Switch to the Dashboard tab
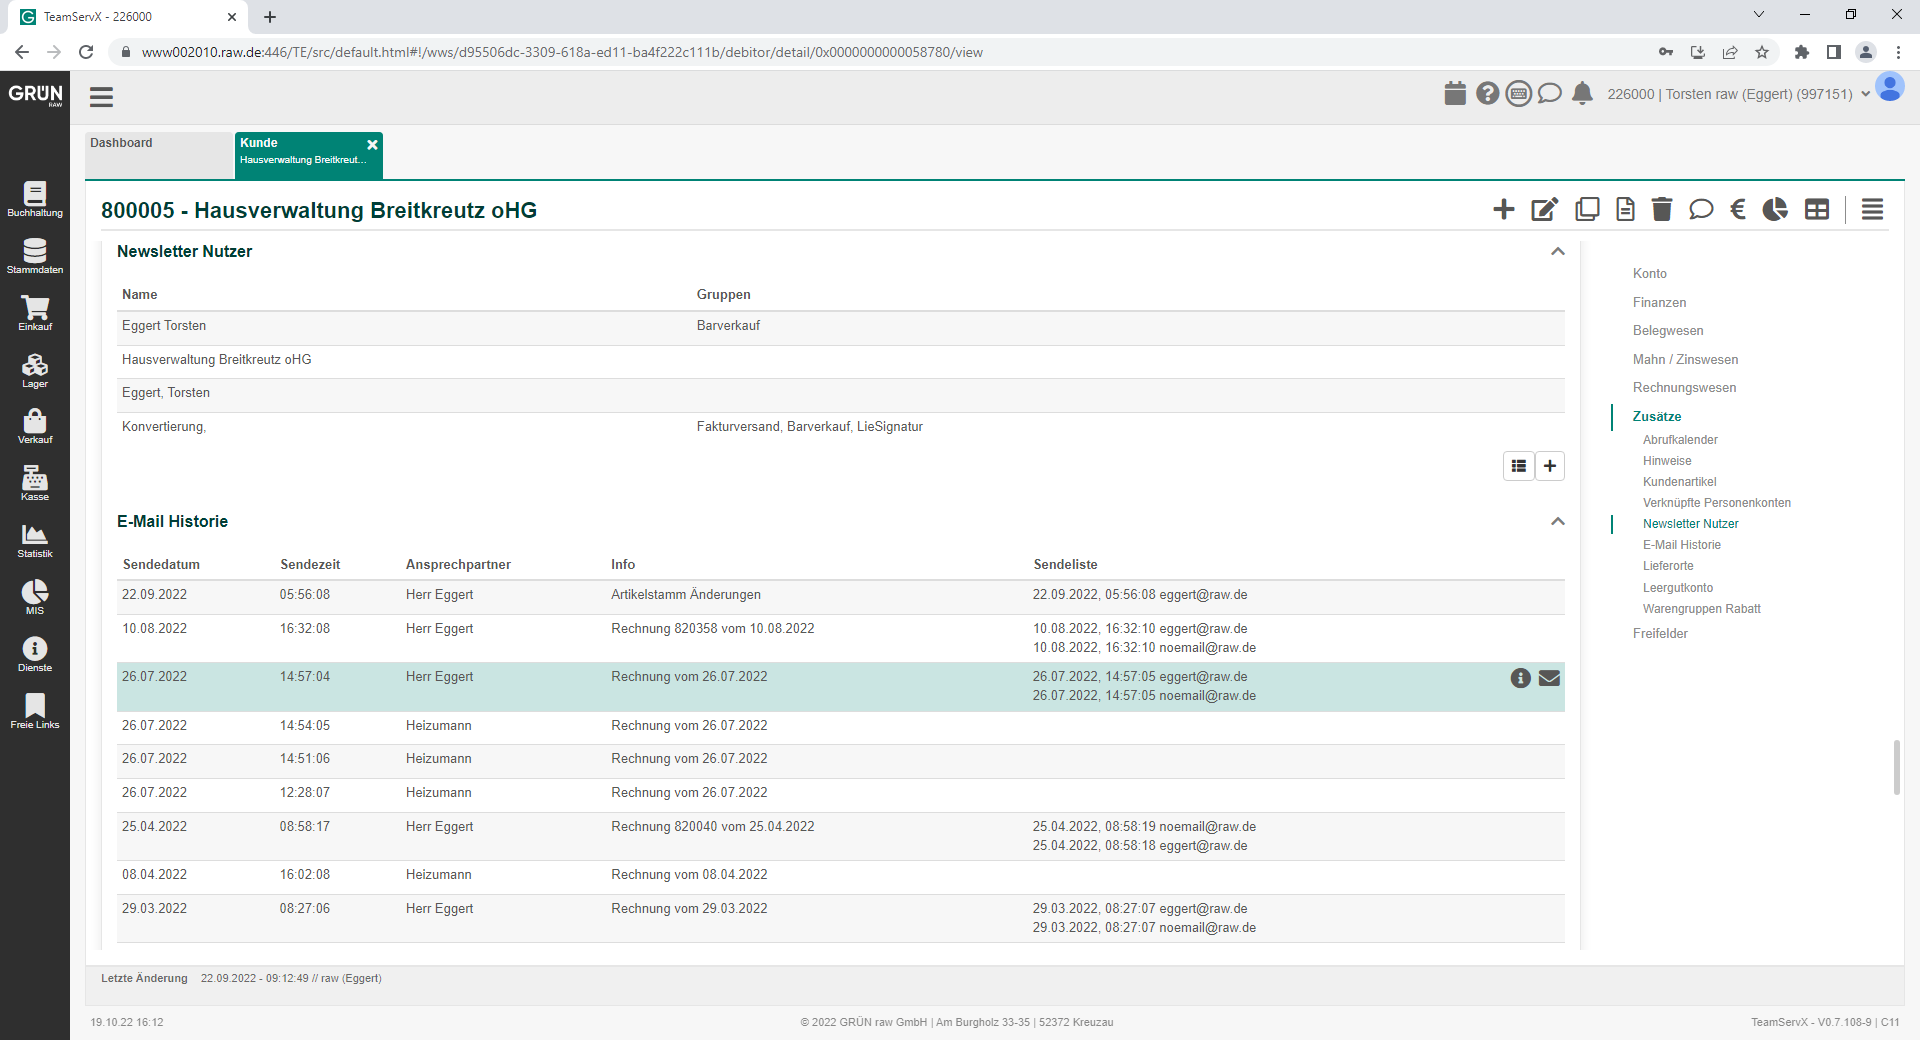Viewport: 1920px width, 1040px height. click(158, 155)
